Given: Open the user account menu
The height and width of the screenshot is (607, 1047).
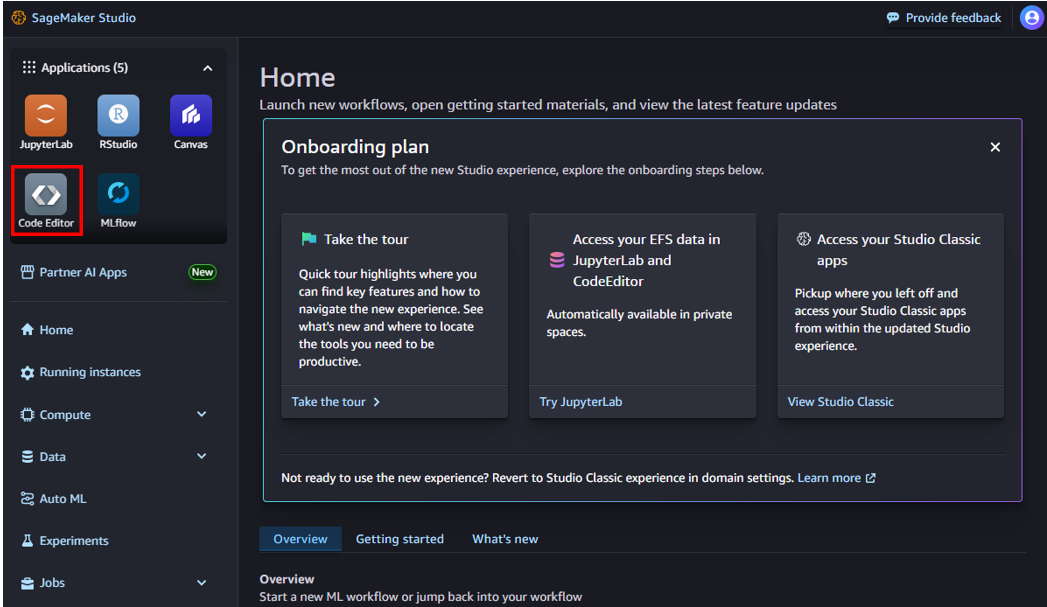Looking at the screenshot, I should pyautogui.click(x=1031, y=17).
